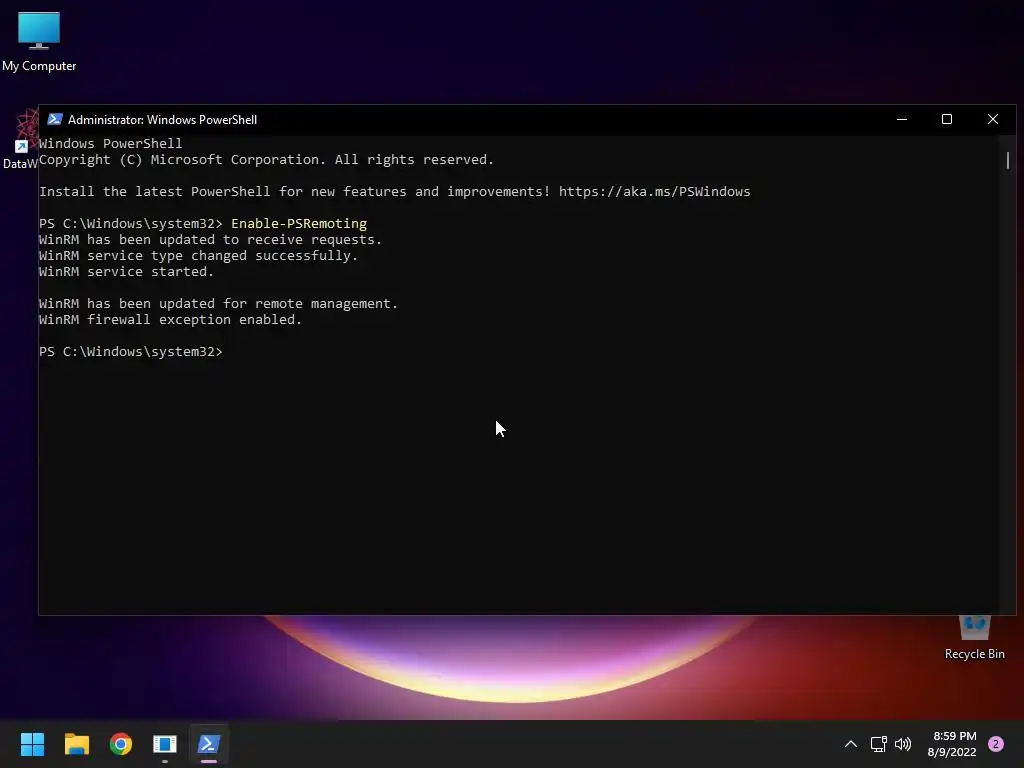
Task: Click 'WinRM has been updated to receive requests.'
Action: click(x=210, y=240)
